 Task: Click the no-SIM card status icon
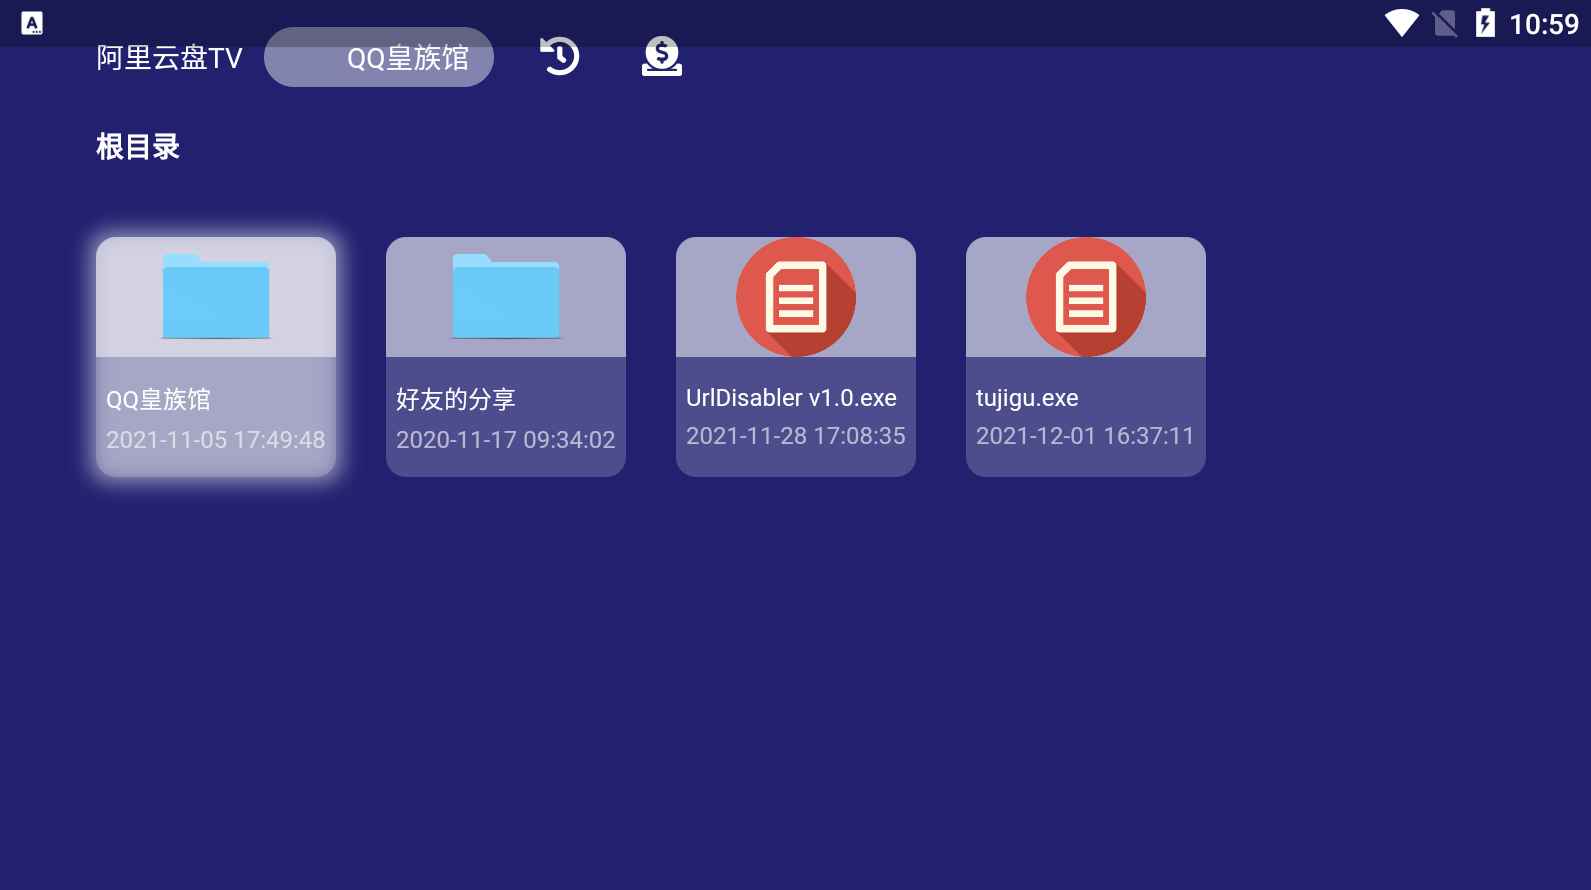pyautogui.click(x=1444, y=23)
